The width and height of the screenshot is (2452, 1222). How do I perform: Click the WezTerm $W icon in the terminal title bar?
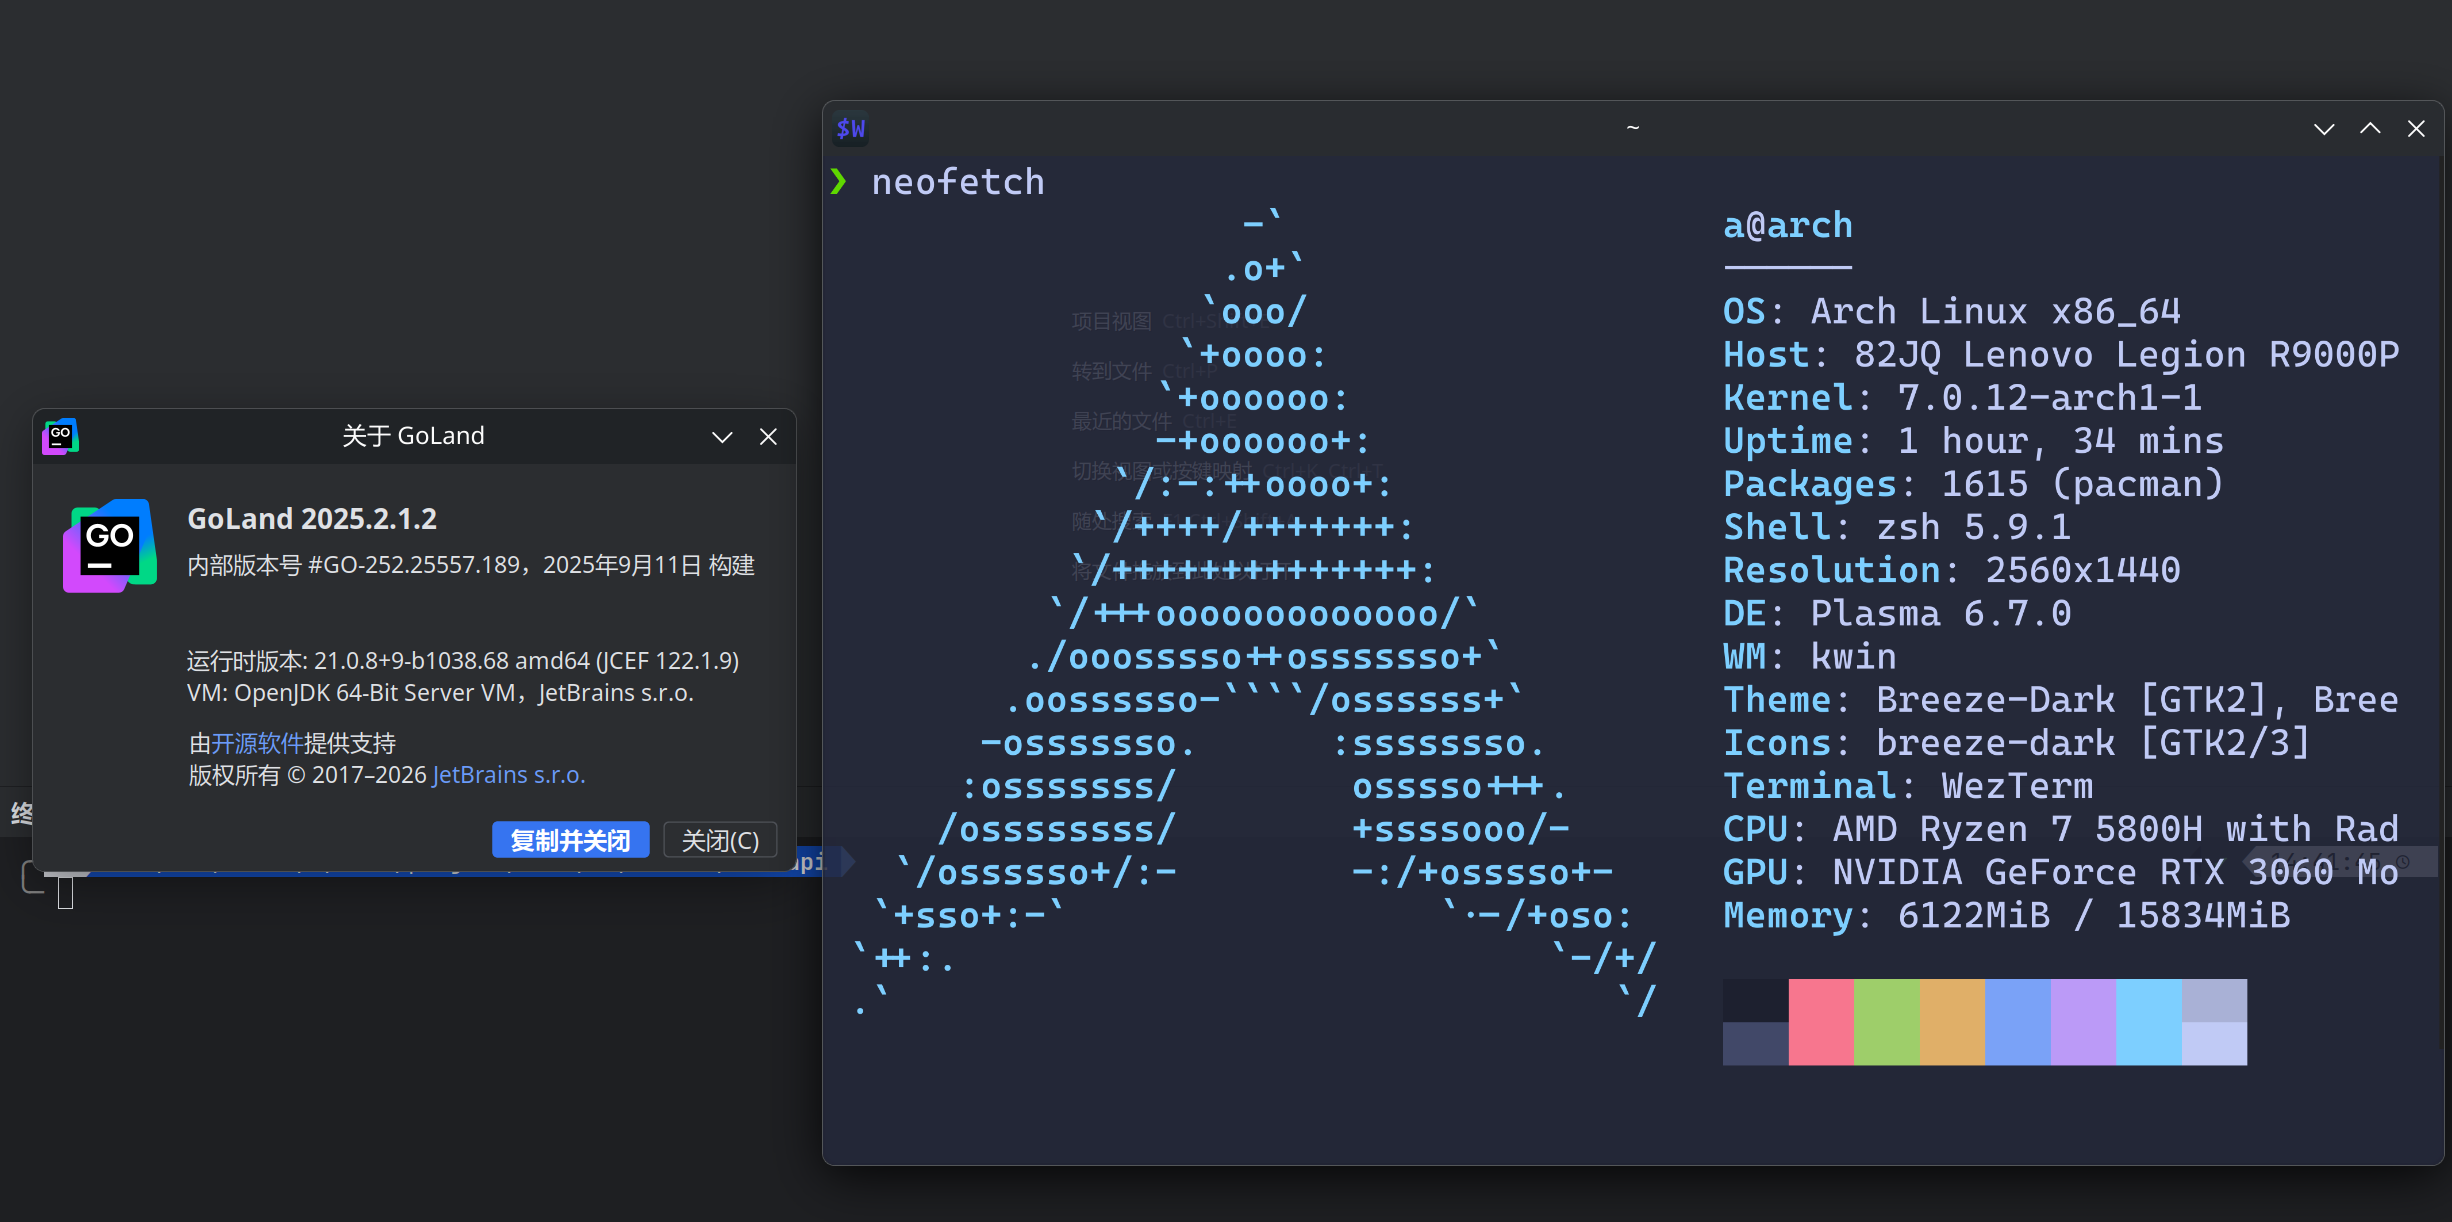[851, 129]
